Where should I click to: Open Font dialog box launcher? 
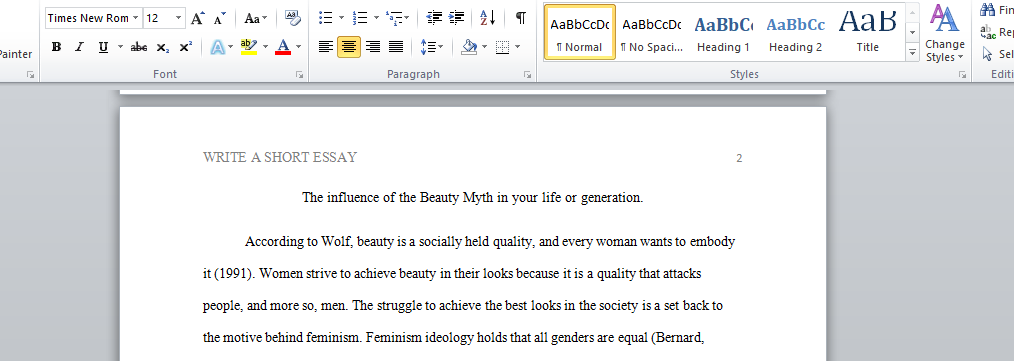click(299, 75)
